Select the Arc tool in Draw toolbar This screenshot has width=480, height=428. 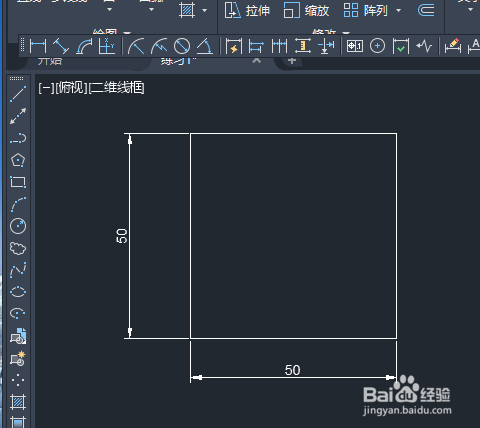click(18, 204)
